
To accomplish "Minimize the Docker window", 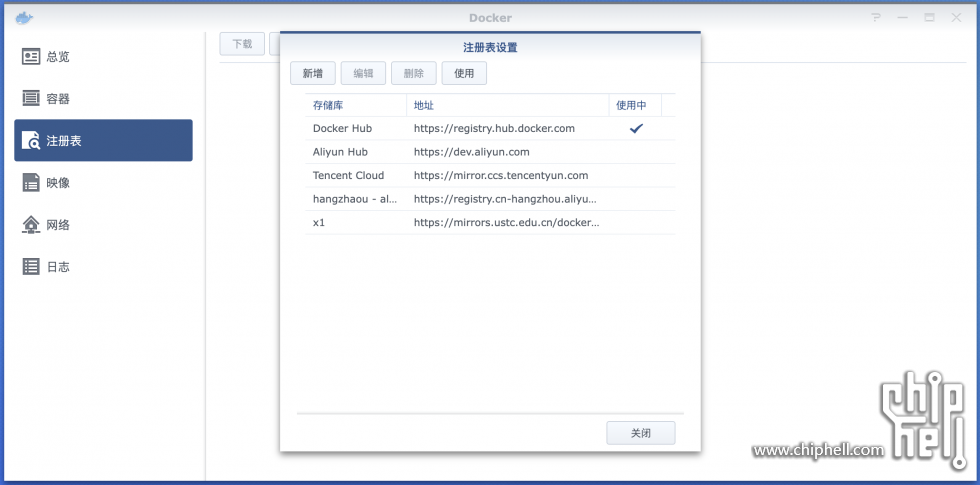I will pyautogui.click(x=902, y=18).
